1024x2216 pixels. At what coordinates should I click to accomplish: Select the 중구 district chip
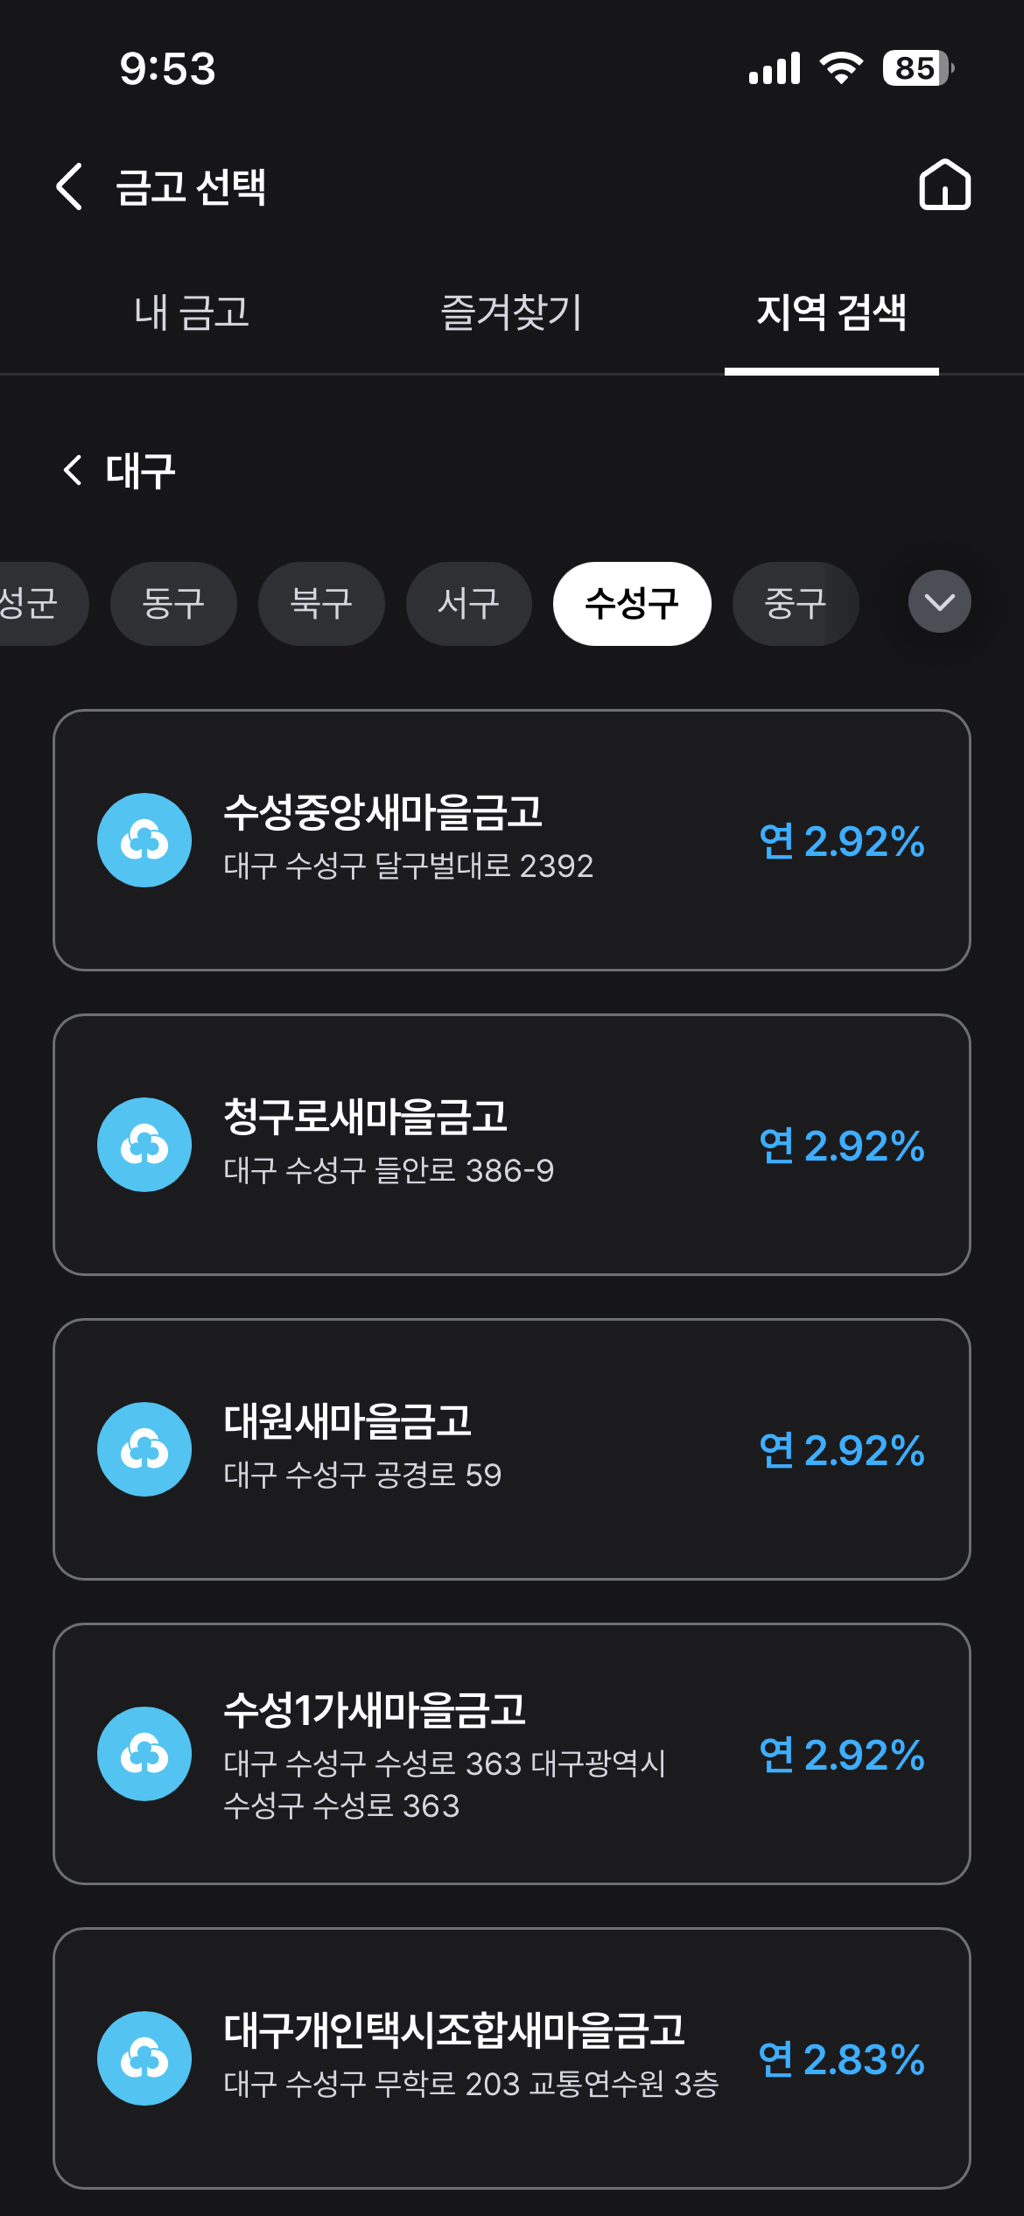click(x=795, y=603)
